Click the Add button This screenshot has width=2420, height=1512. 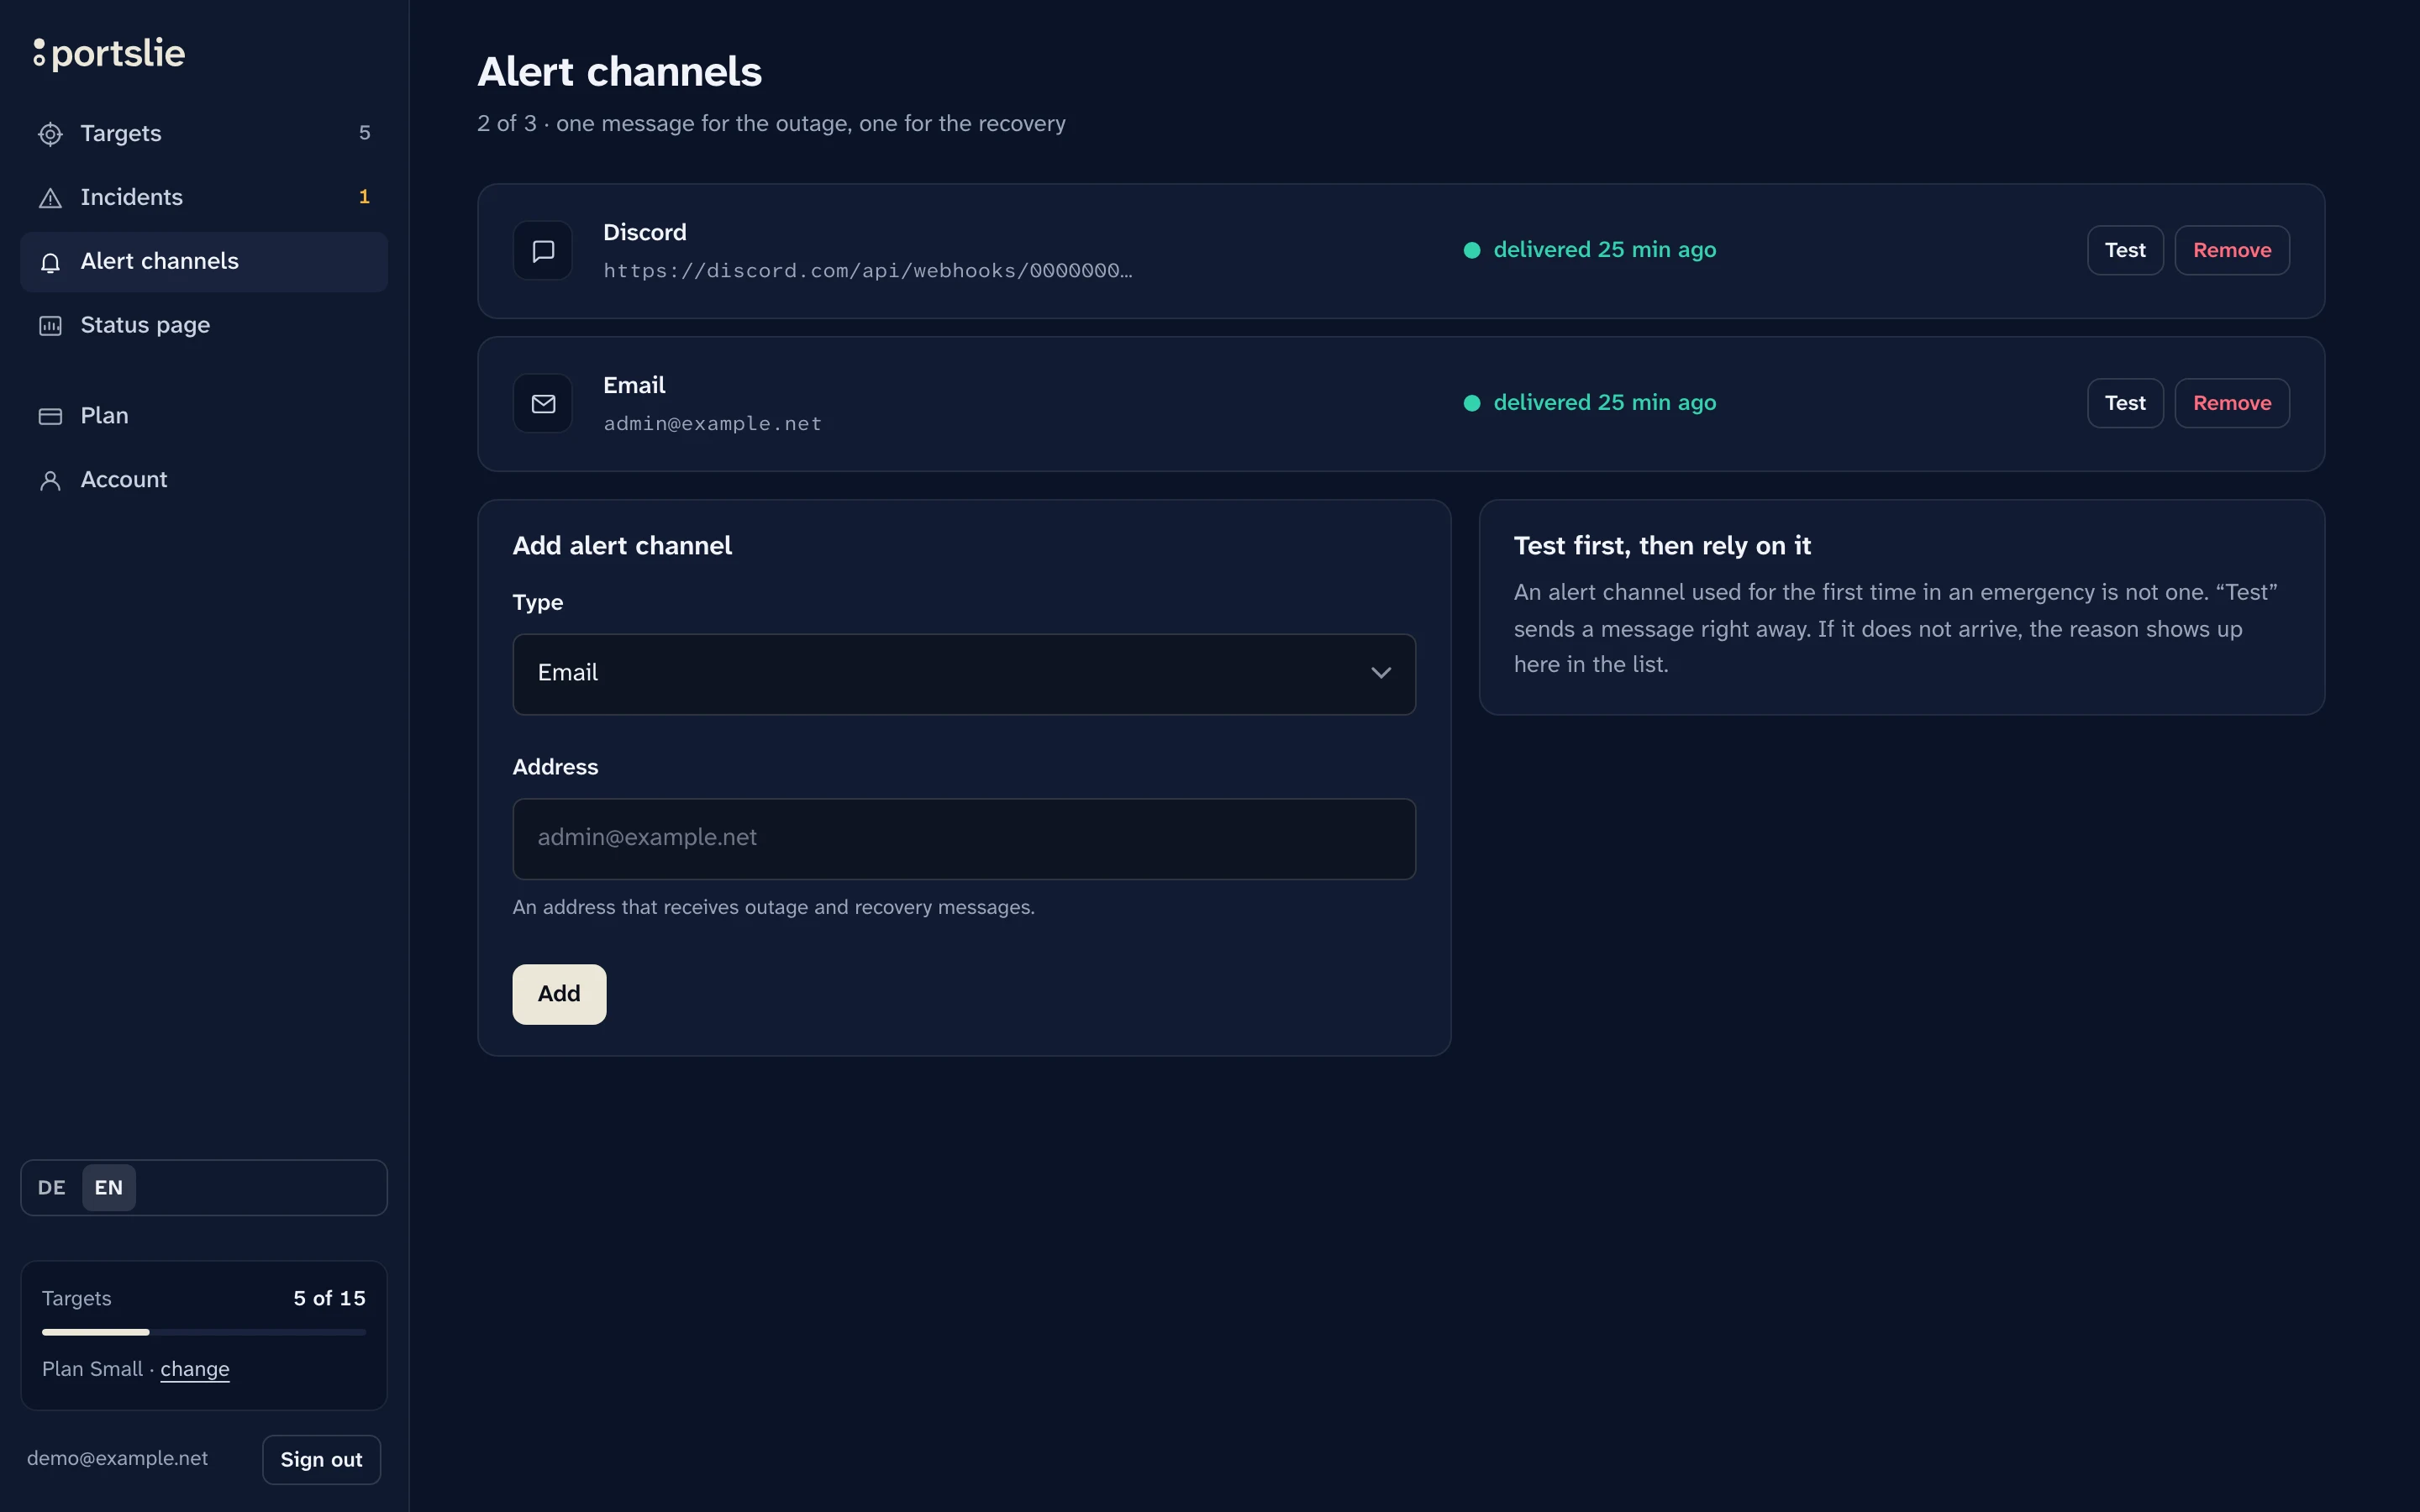[x=559, y=994]
